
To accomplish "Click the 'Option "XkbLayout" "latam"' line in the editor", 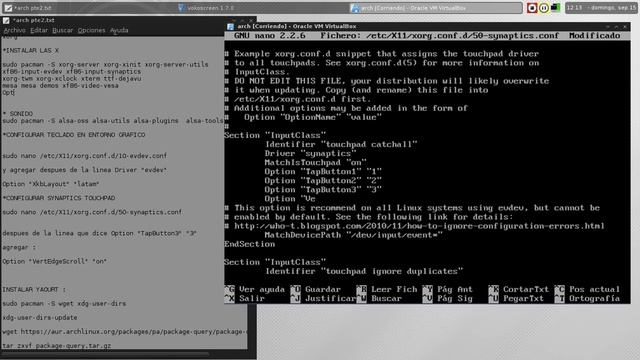I will 51,184.
